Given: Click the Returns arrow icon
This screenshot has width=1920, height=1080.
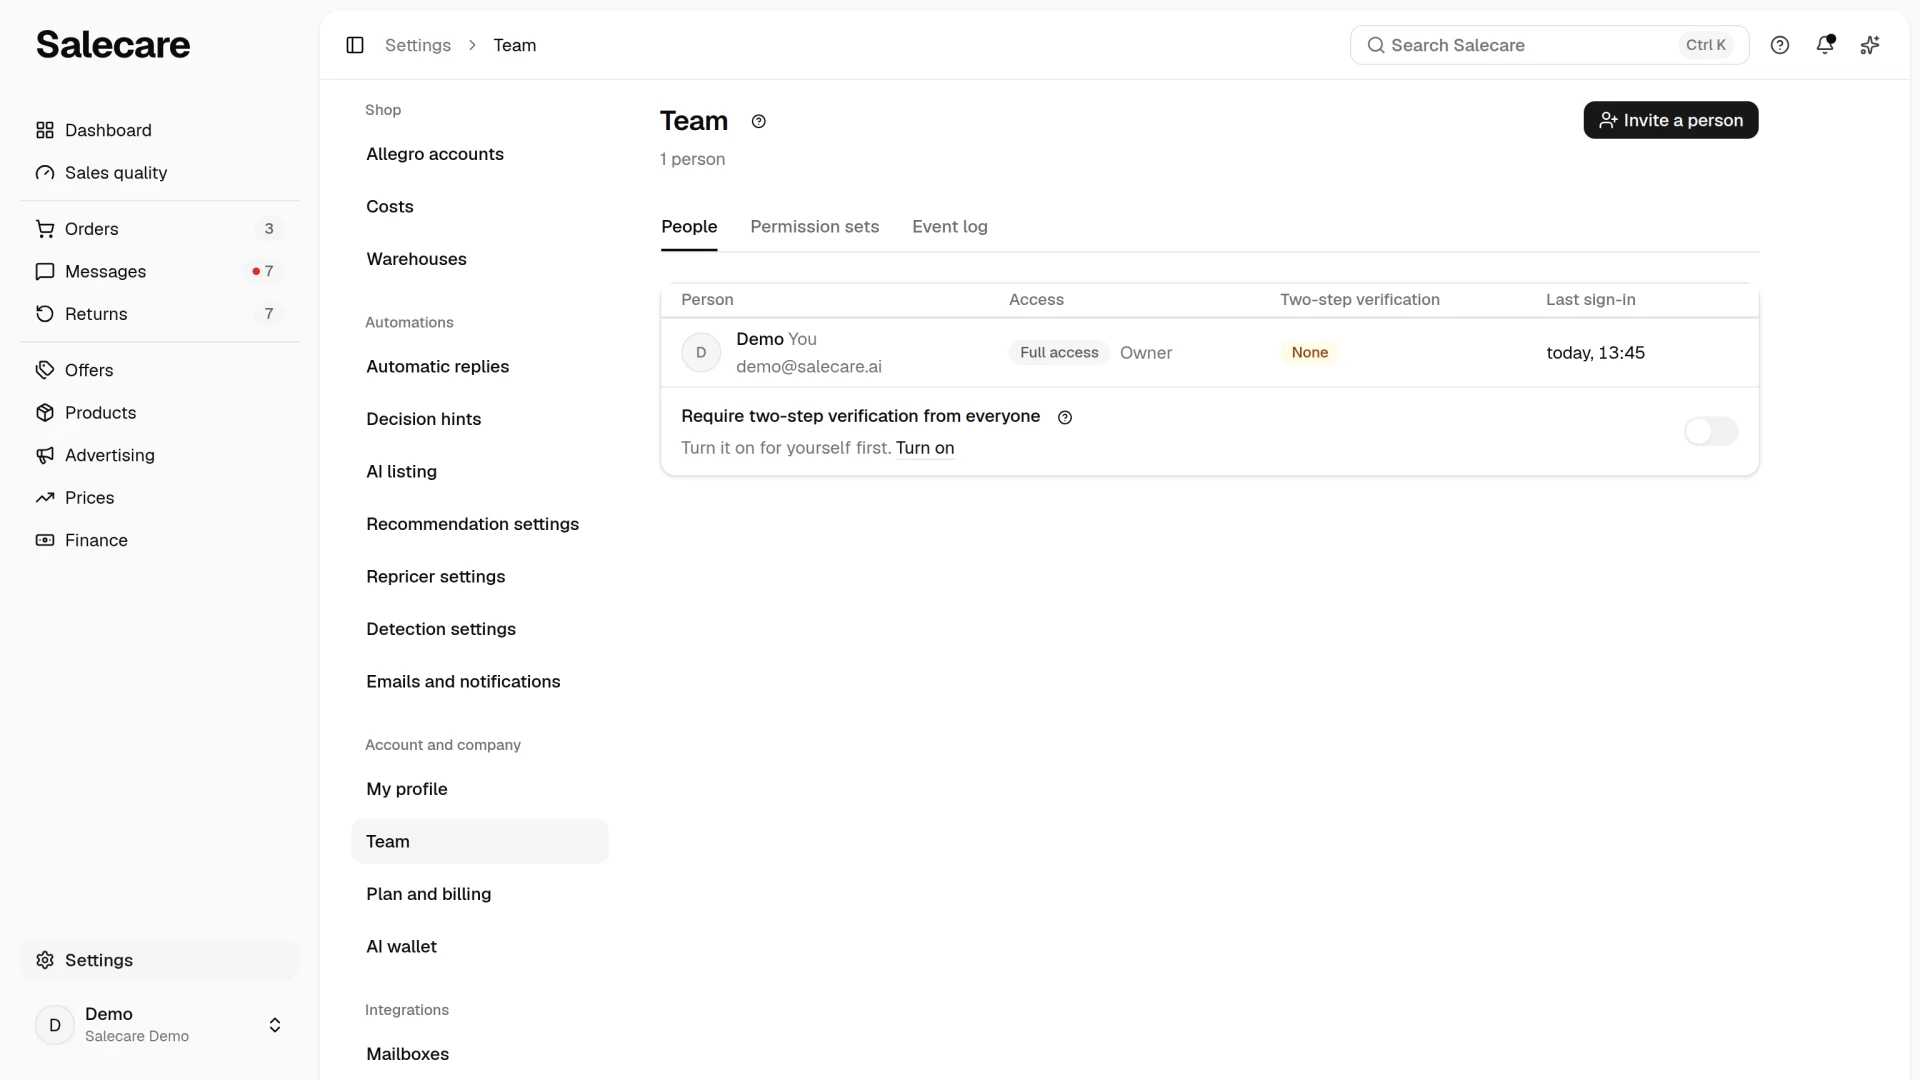Looking at the screenshot, I should [x=45, y=314].
